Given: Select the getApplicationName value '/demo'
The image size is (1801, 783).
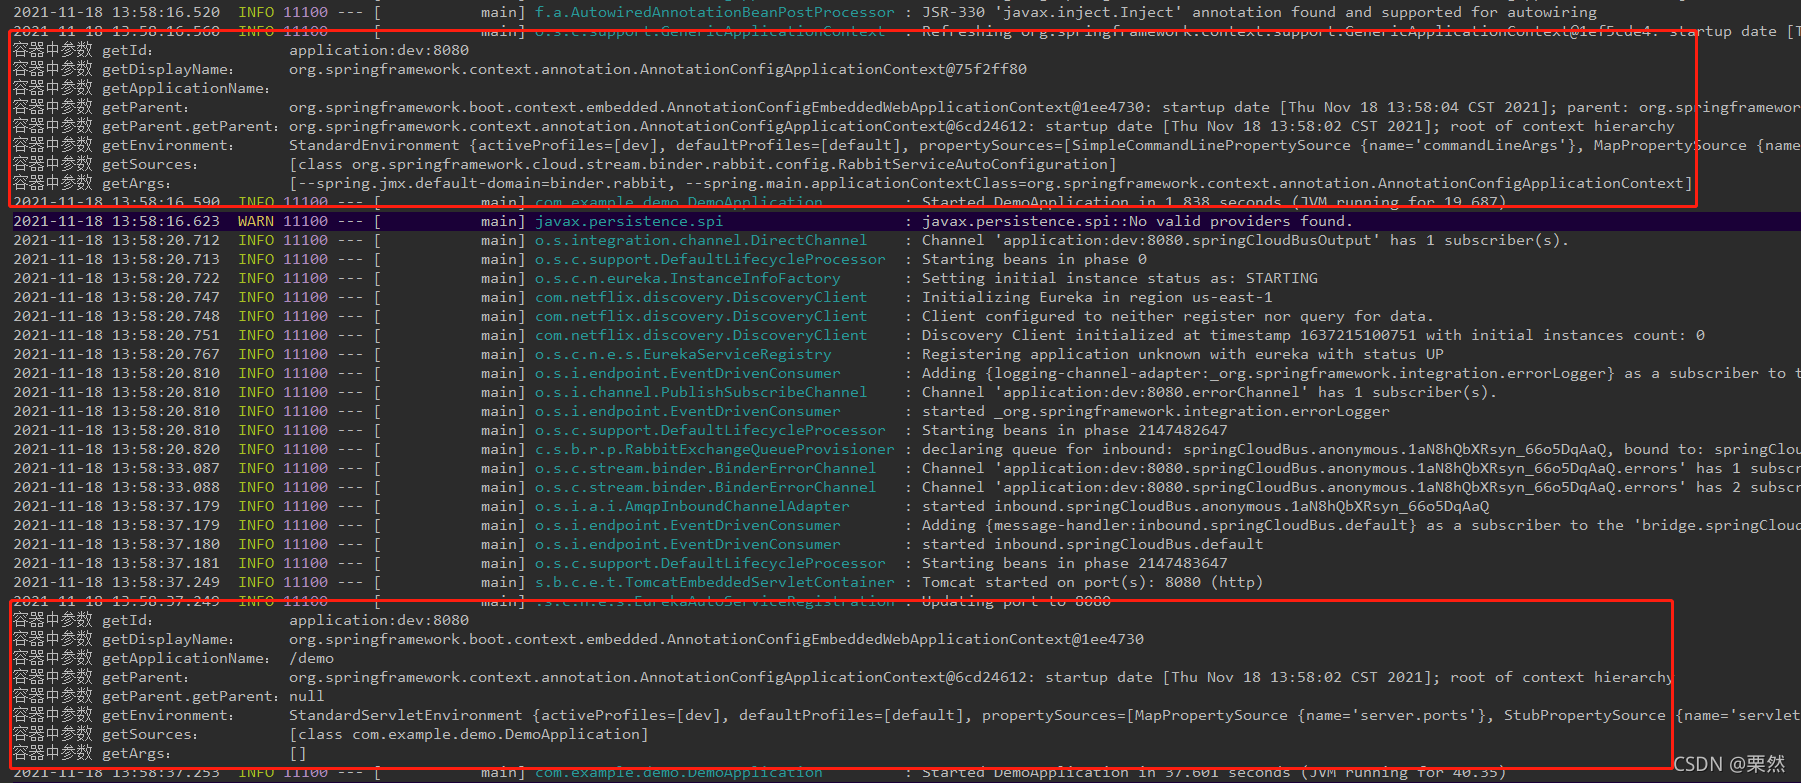Looking at the screenshot, I should pyautogui.click(x=312, y=658).
